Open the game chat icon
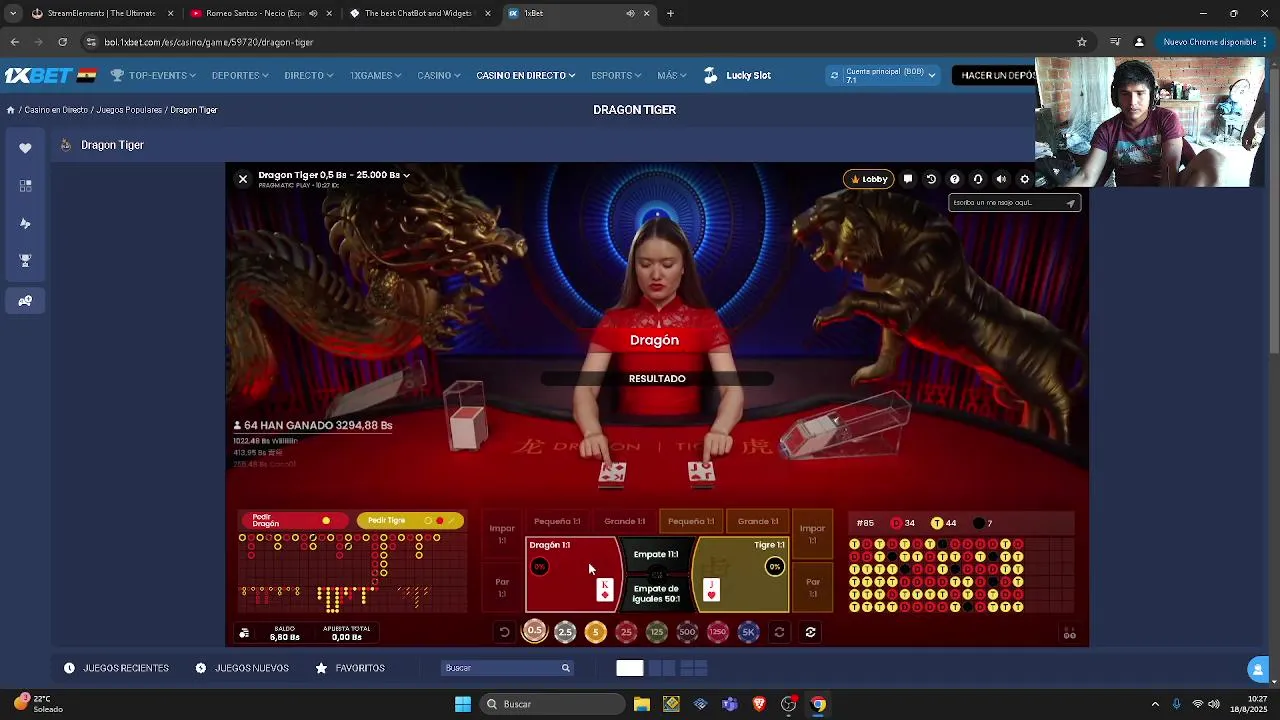This screenshot has height=720, width=1280. [908, 179]
